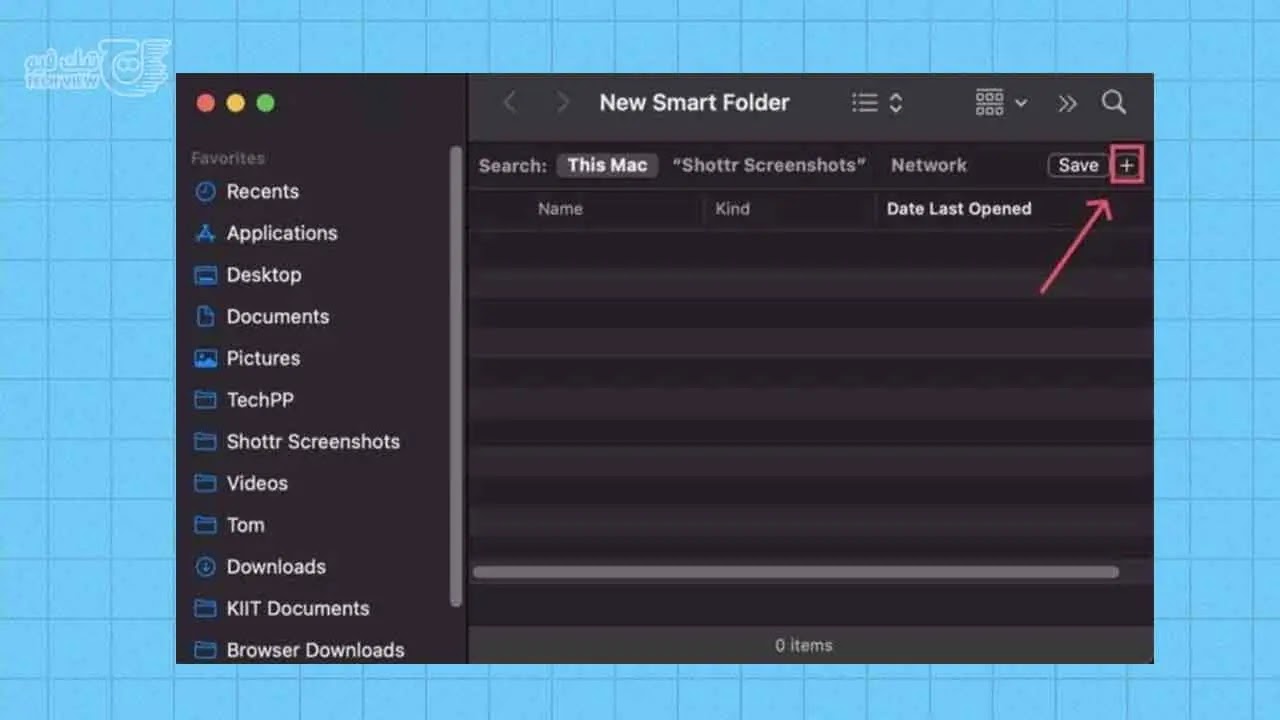Image resolution: width=1280 pixels, height=720 pixels.
Task: Click the Documents file icon in sidebar
Action: (x=205, y=317)
